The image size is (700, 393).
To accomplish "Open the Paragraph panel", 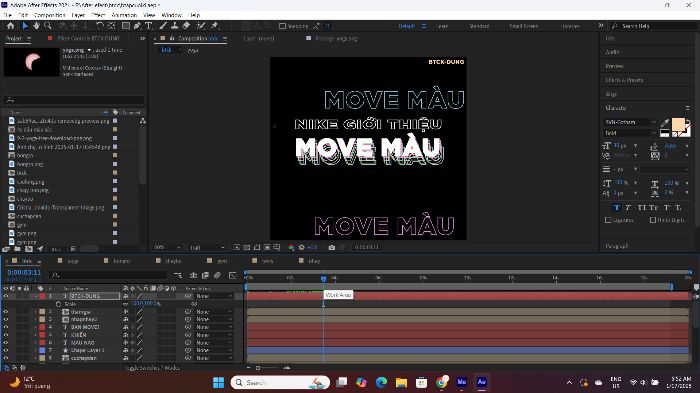I will (x=617, y=246).
